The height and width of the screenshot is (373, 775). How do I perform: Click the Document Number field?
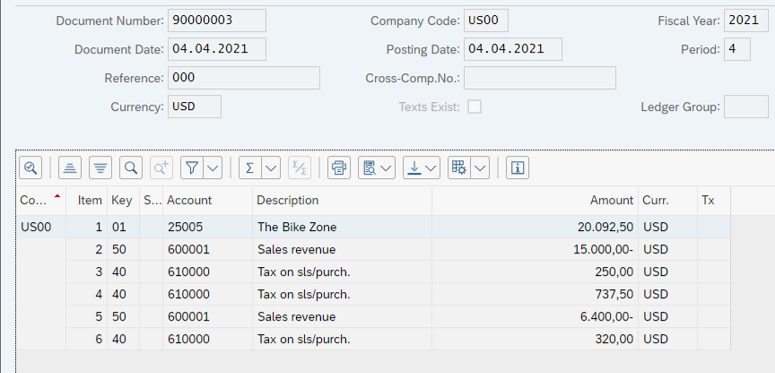click(x=217, y=20)
